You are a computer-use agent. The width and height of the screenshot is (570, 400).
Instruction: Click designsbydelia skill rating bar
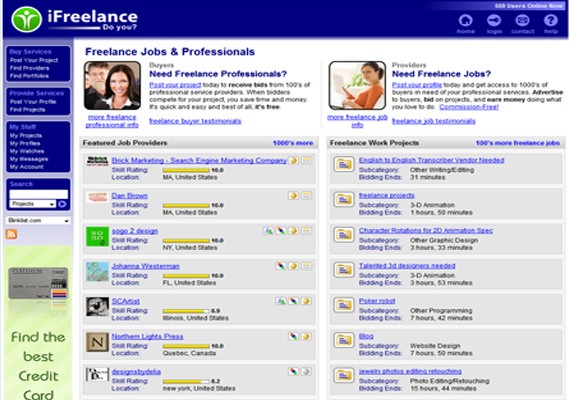[x=186, y=381]
